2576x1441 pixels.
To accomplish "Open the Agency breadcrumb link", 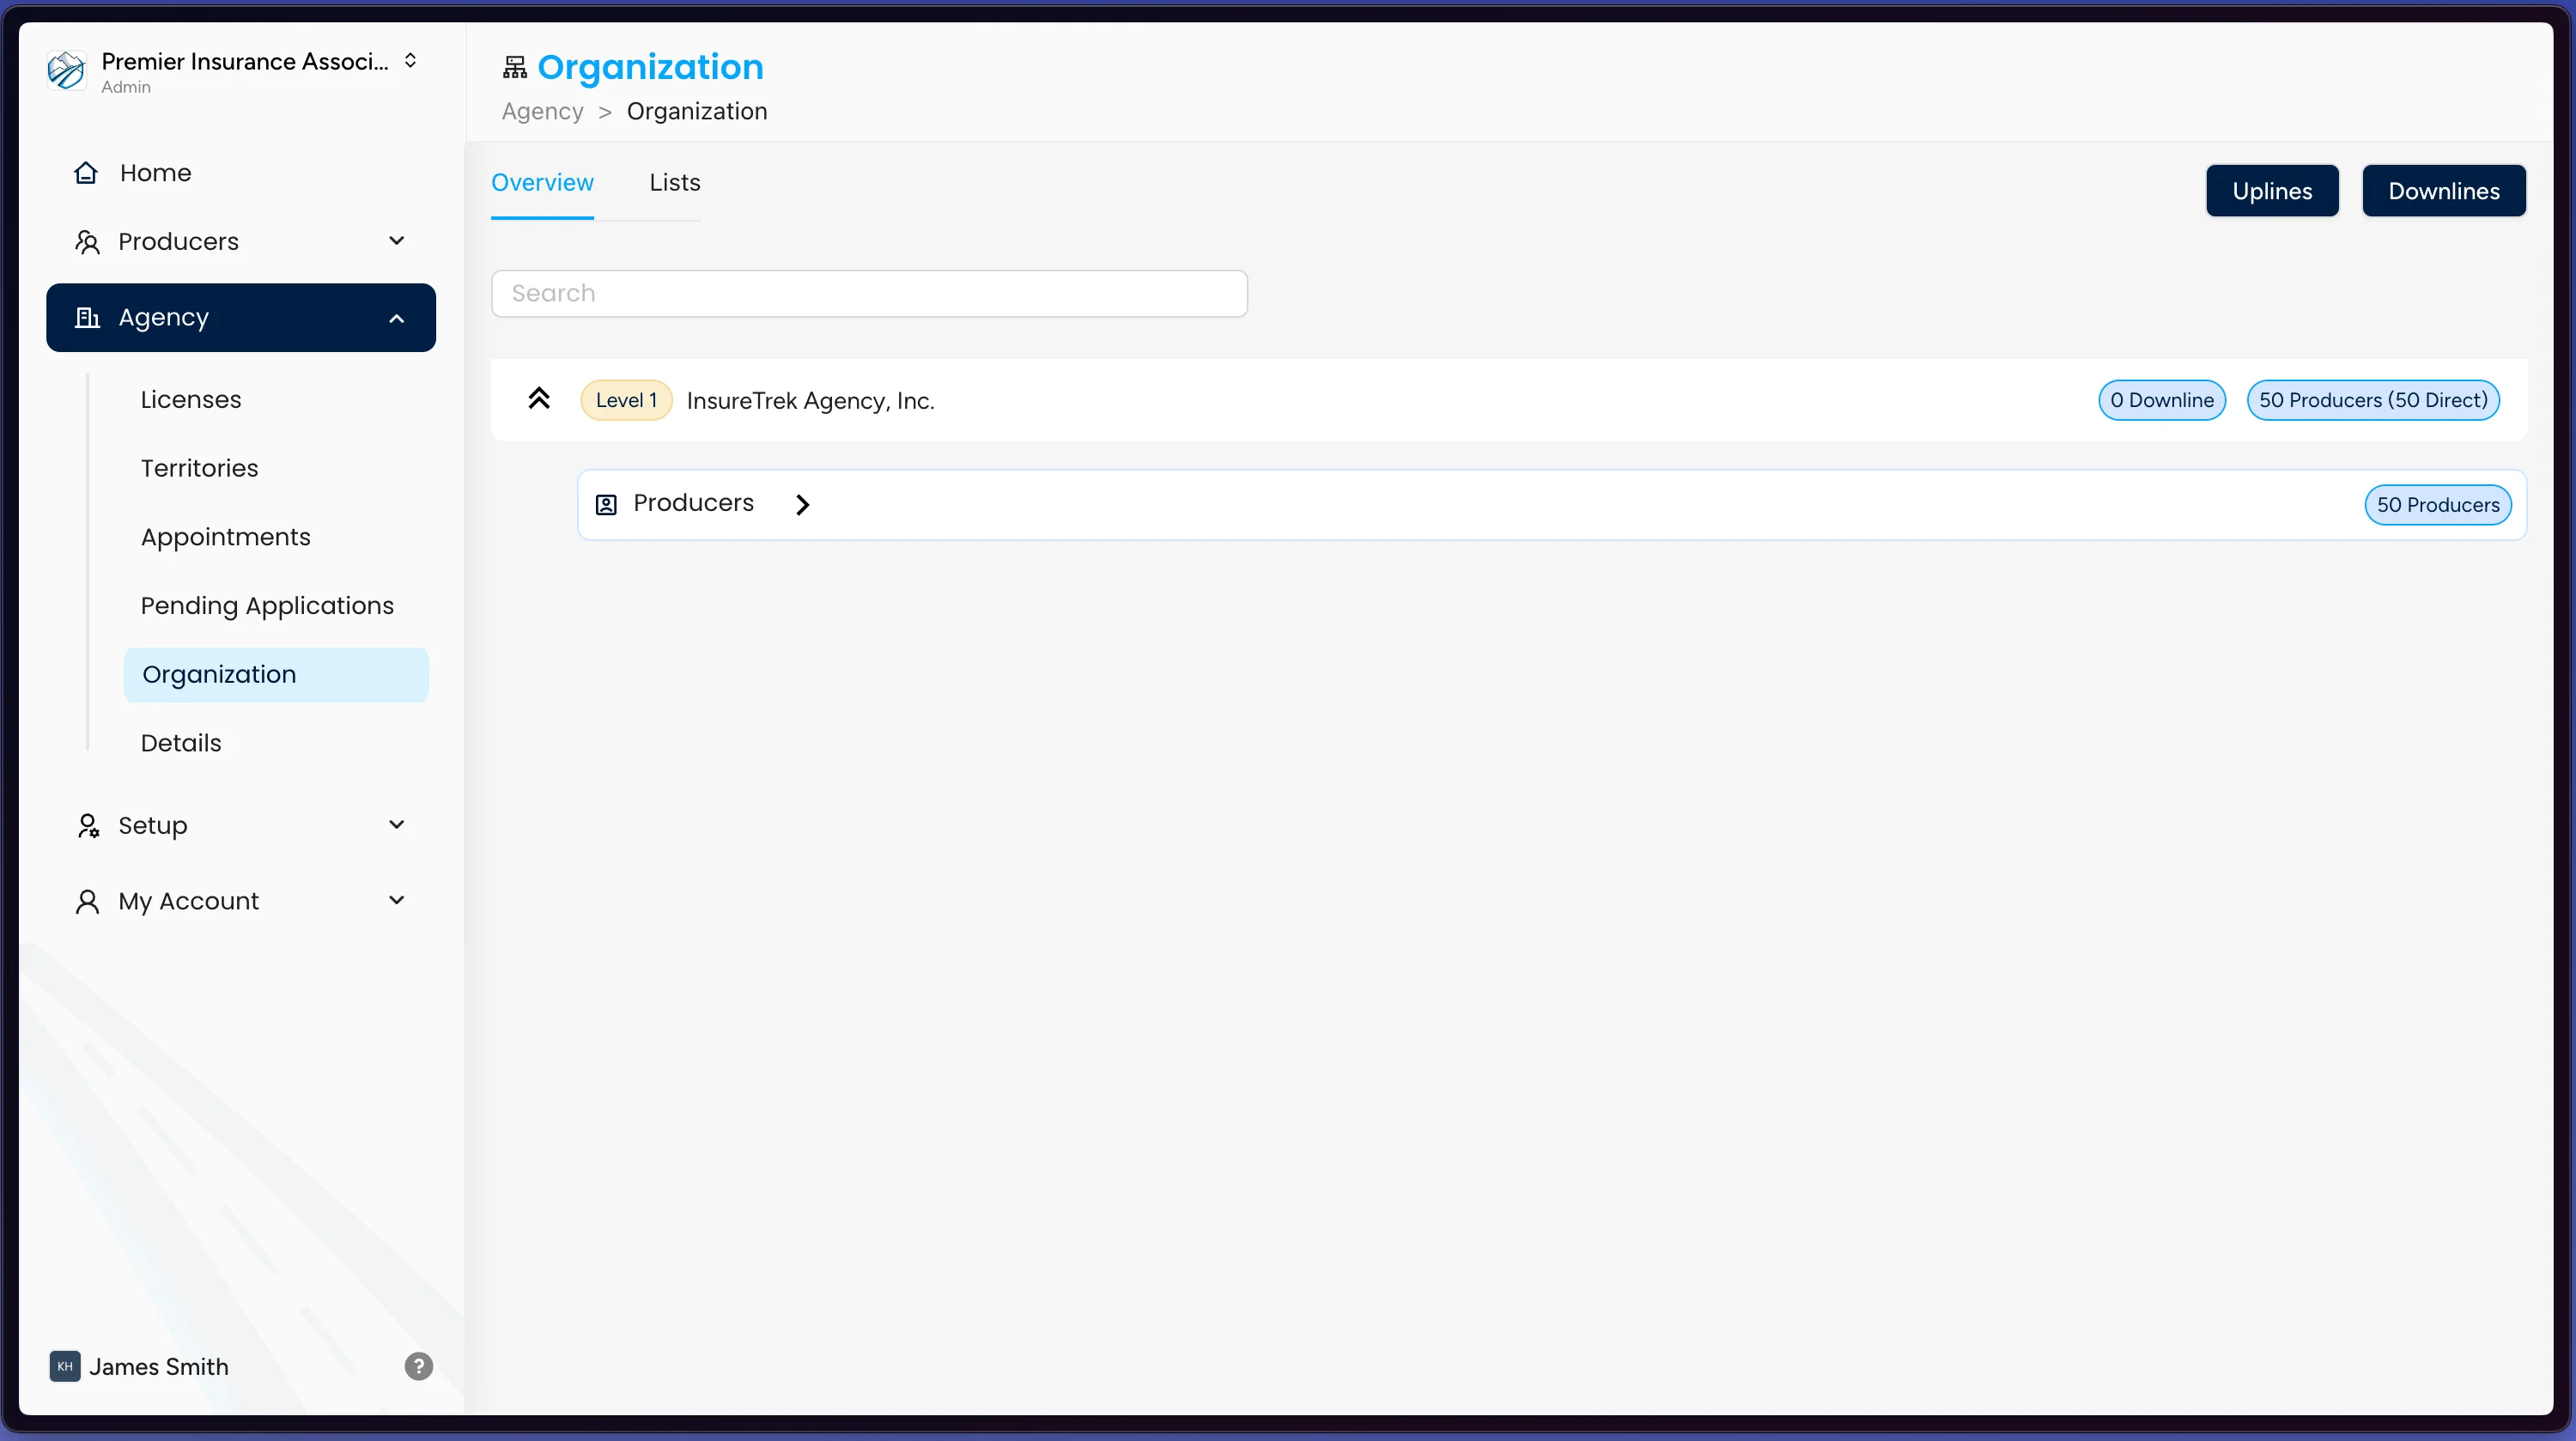I will pyautogui.click(x=542, y=111).
